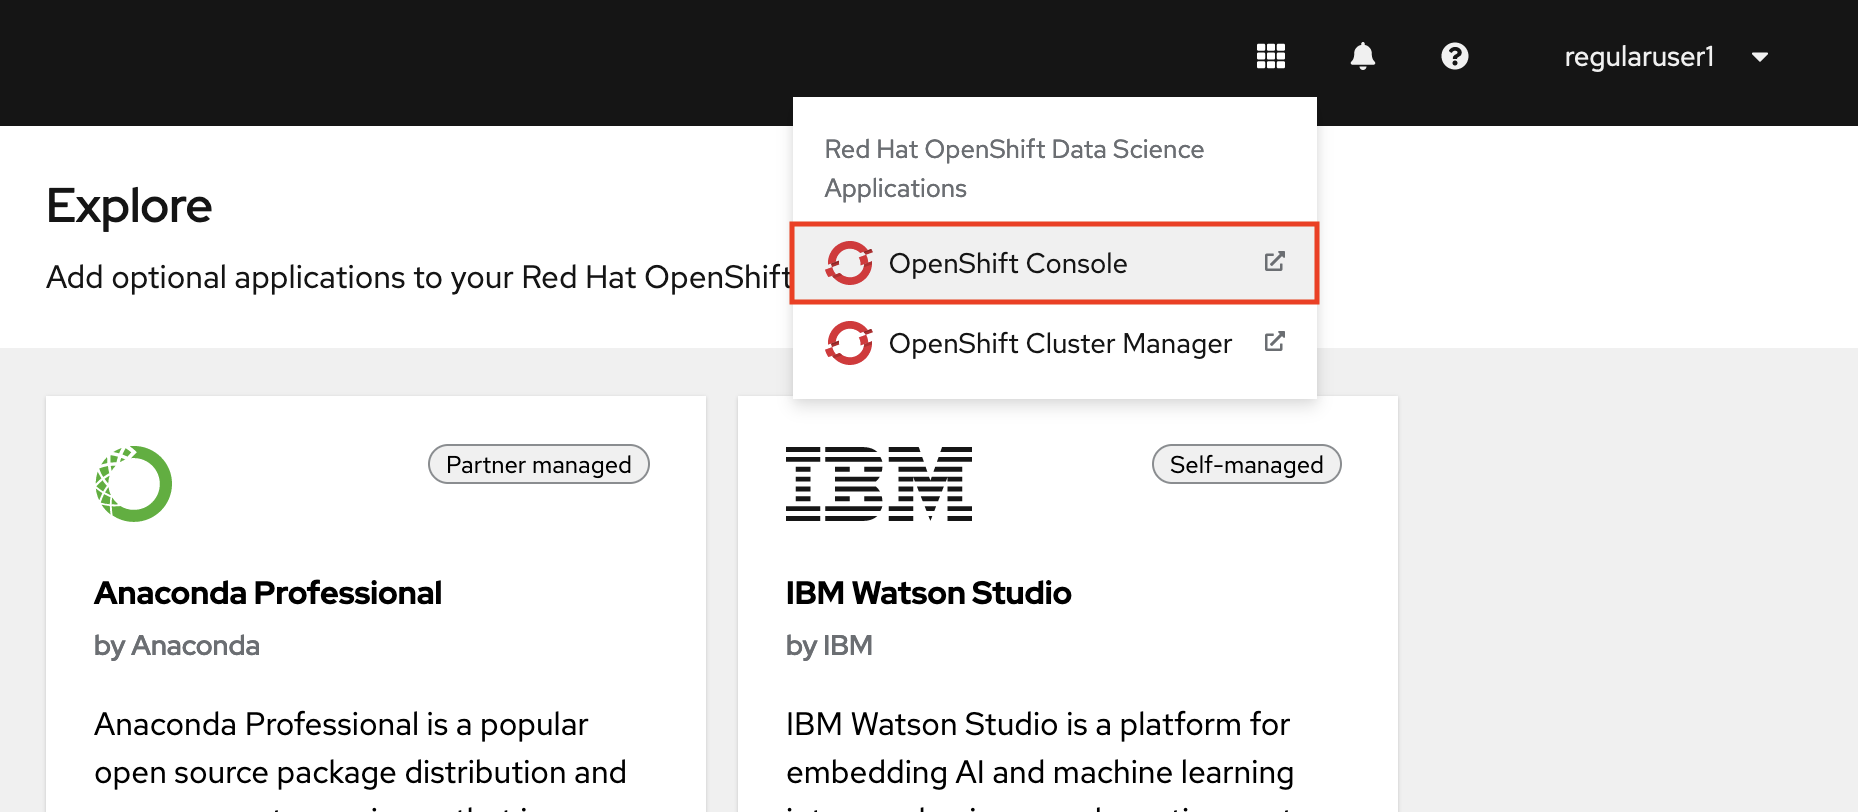Click the Partner managed badge
1858x812 pixels.
click(x=539, y=464)
